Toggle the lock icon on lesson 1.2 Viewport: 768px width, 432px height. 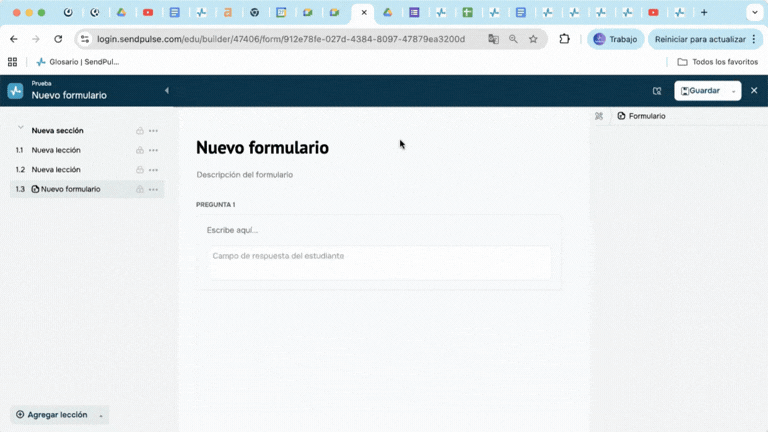pos(140,170)
